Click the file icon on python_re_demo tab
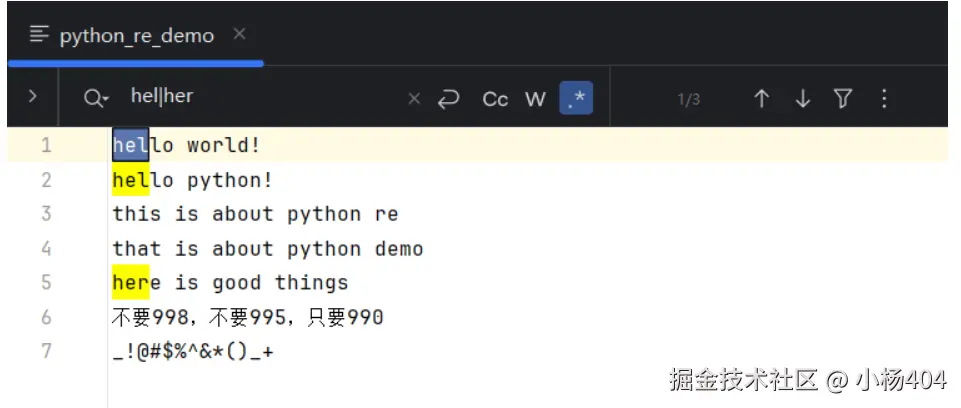Image resolution: width=961 pixels, height=408 pixels. pos(39,35)
